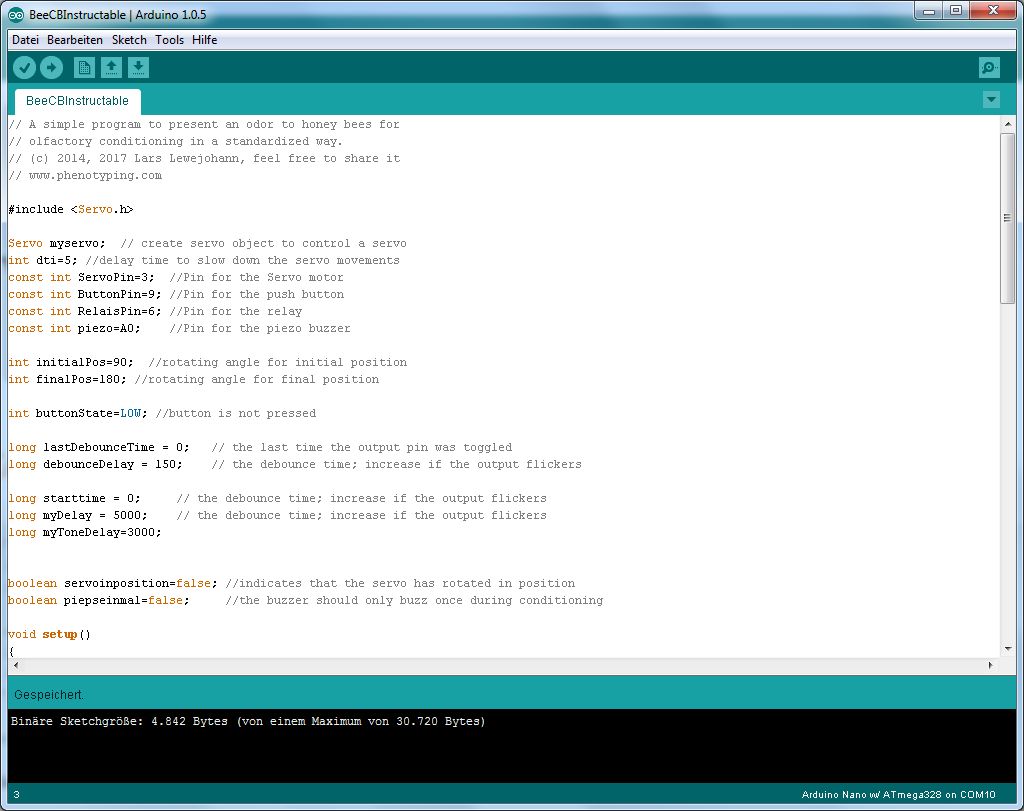The width and height of the screenshot is (1024, 811).
Task: Open the Sketch menu
Action: (x=129, y=40)
